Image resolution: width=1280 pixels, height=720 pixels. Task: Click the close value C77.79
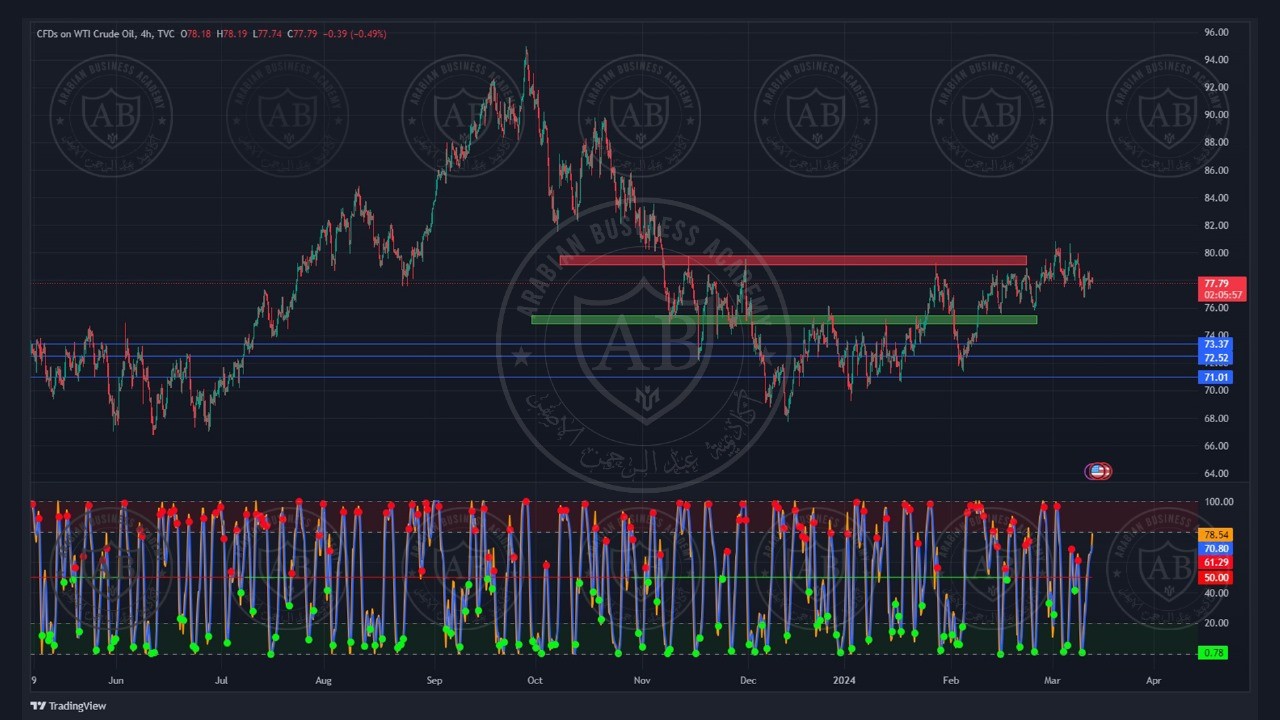302,34
